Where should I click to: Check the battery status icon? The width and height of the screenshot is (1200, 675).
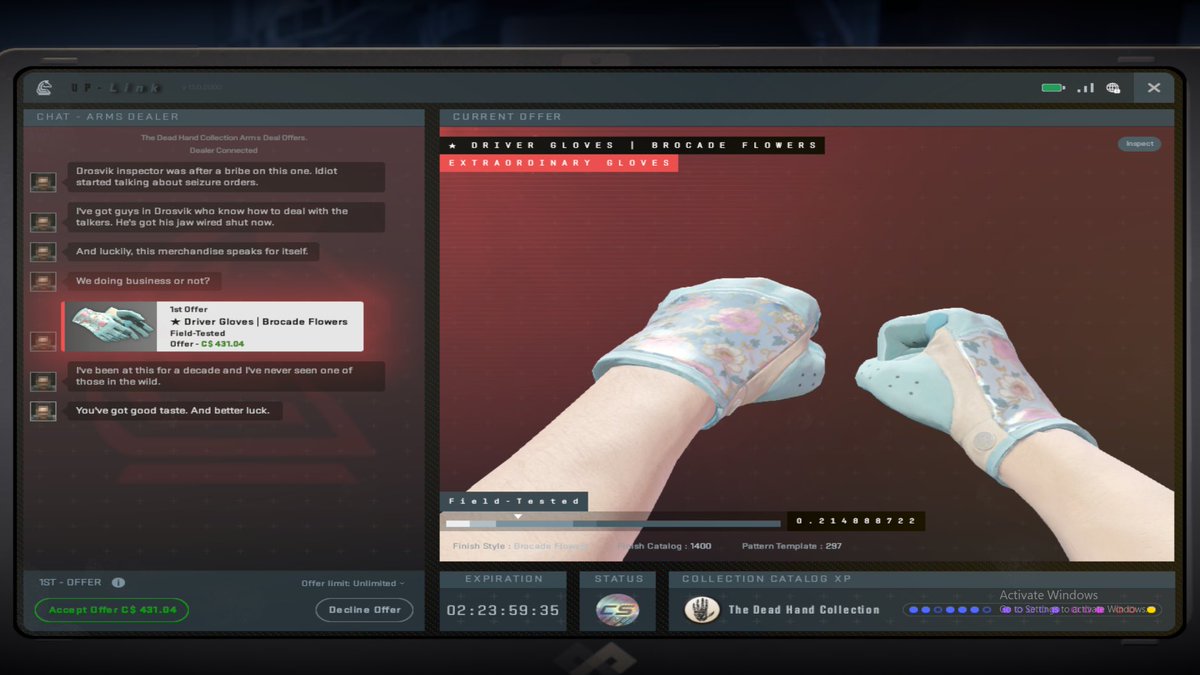tap(1053, 88)
